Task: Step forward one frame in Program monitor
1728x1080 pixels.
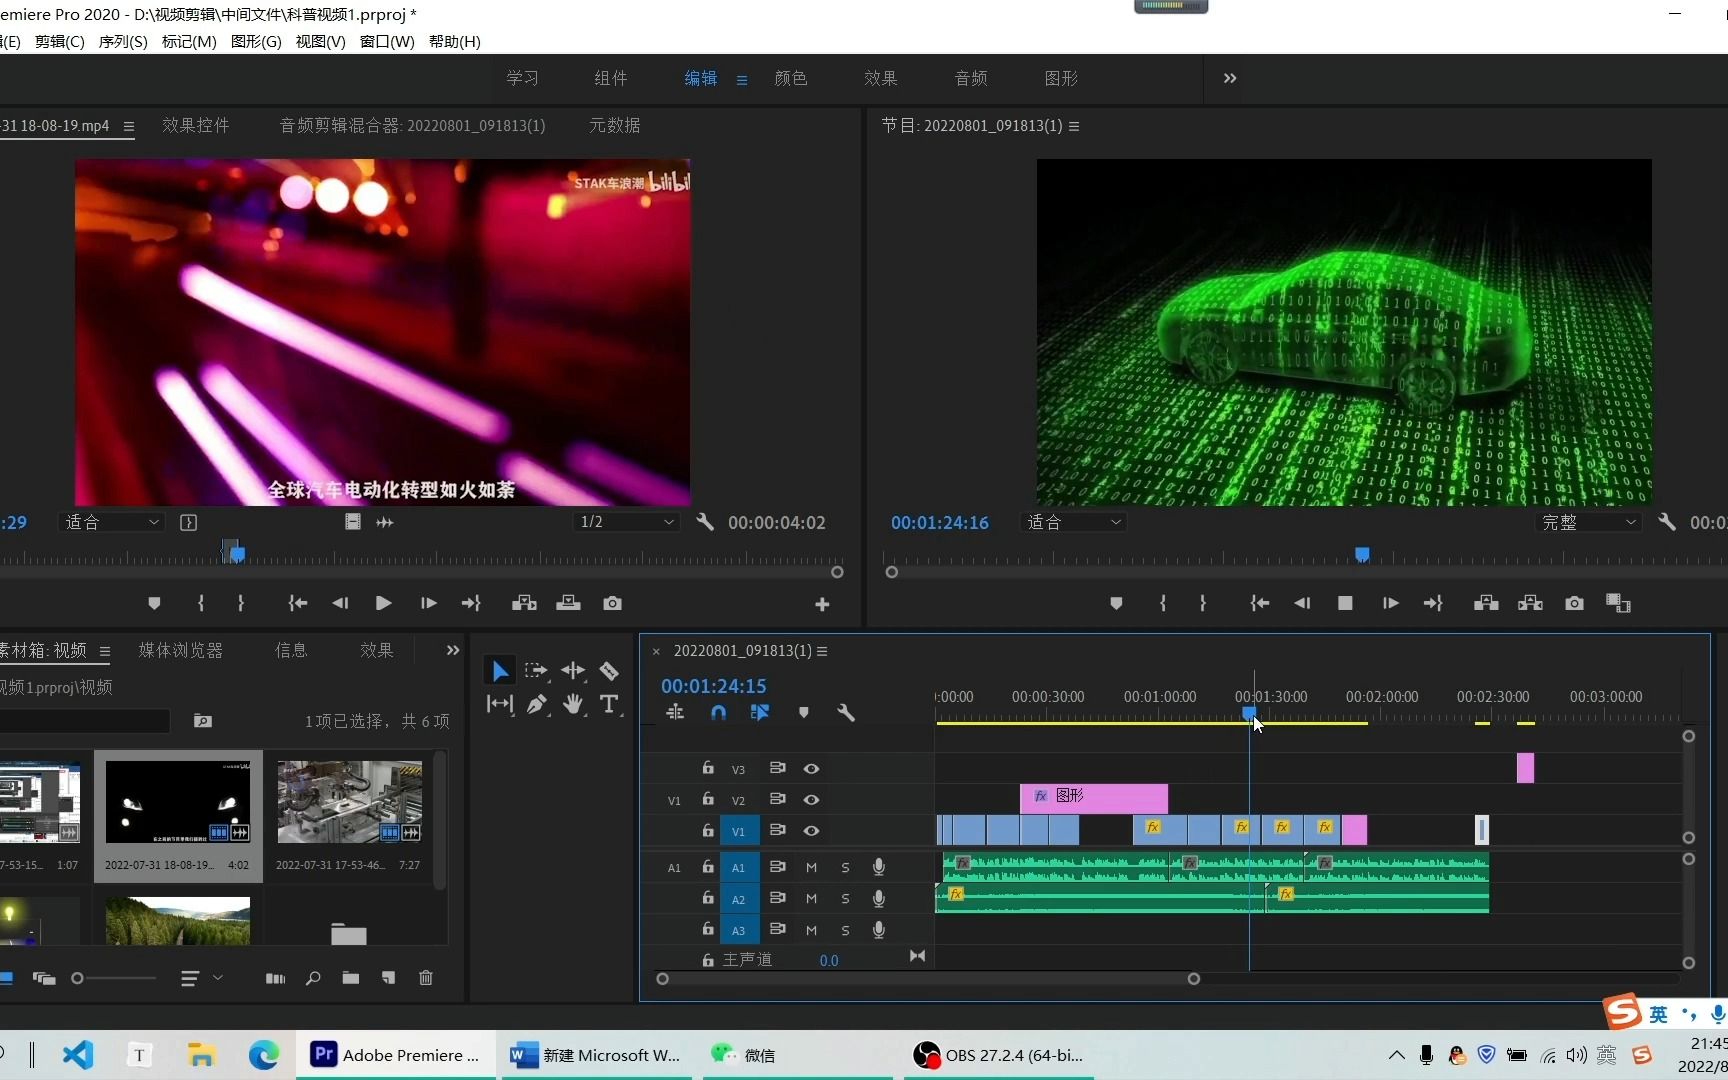Action: click(x=1390, y=603)
